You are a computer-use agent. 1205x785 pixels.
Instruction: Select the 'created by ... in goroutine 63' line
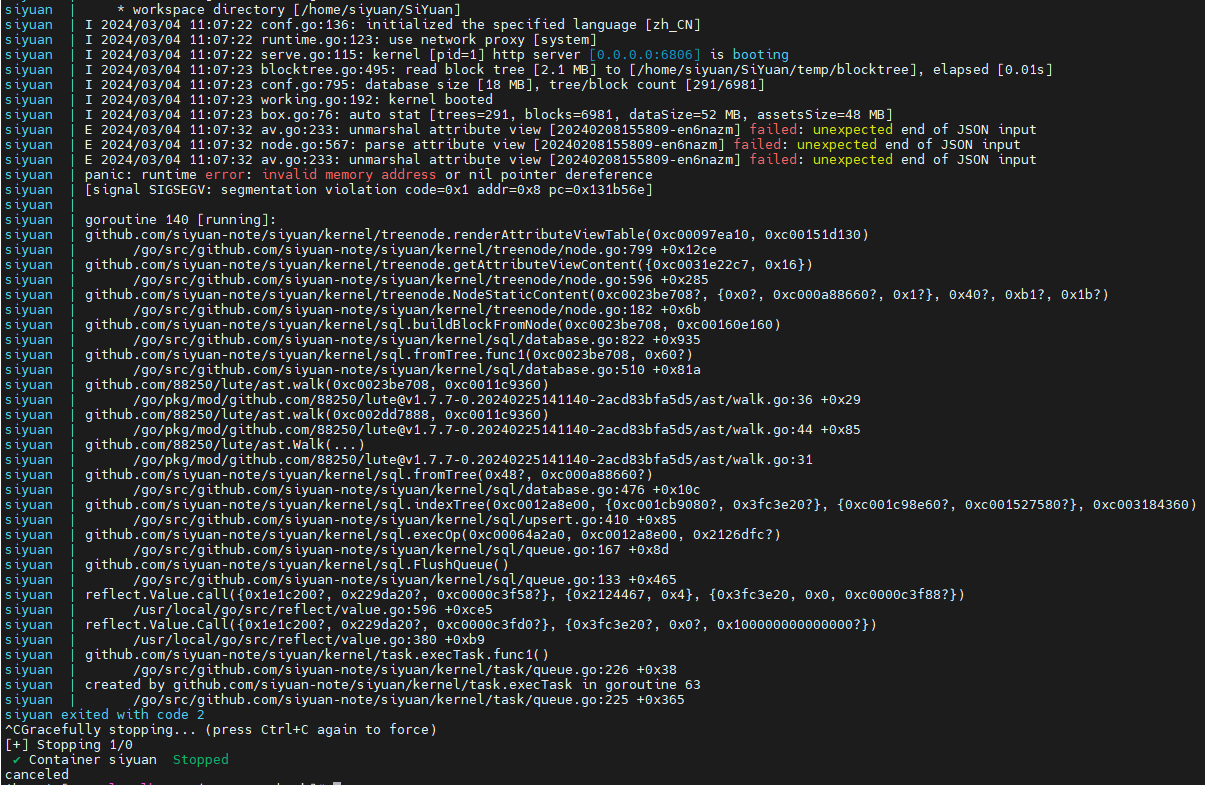click(392, 684)
